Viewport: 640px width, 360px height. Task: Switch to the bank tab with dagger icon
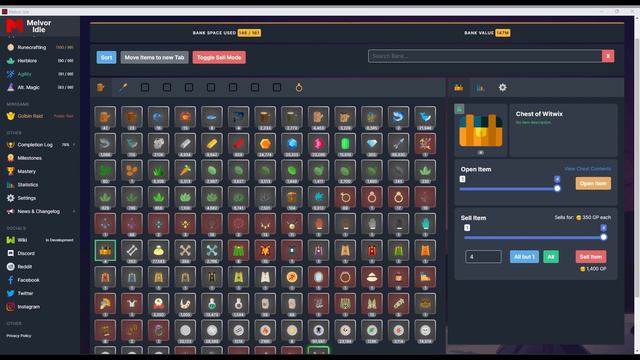point(123,87)
